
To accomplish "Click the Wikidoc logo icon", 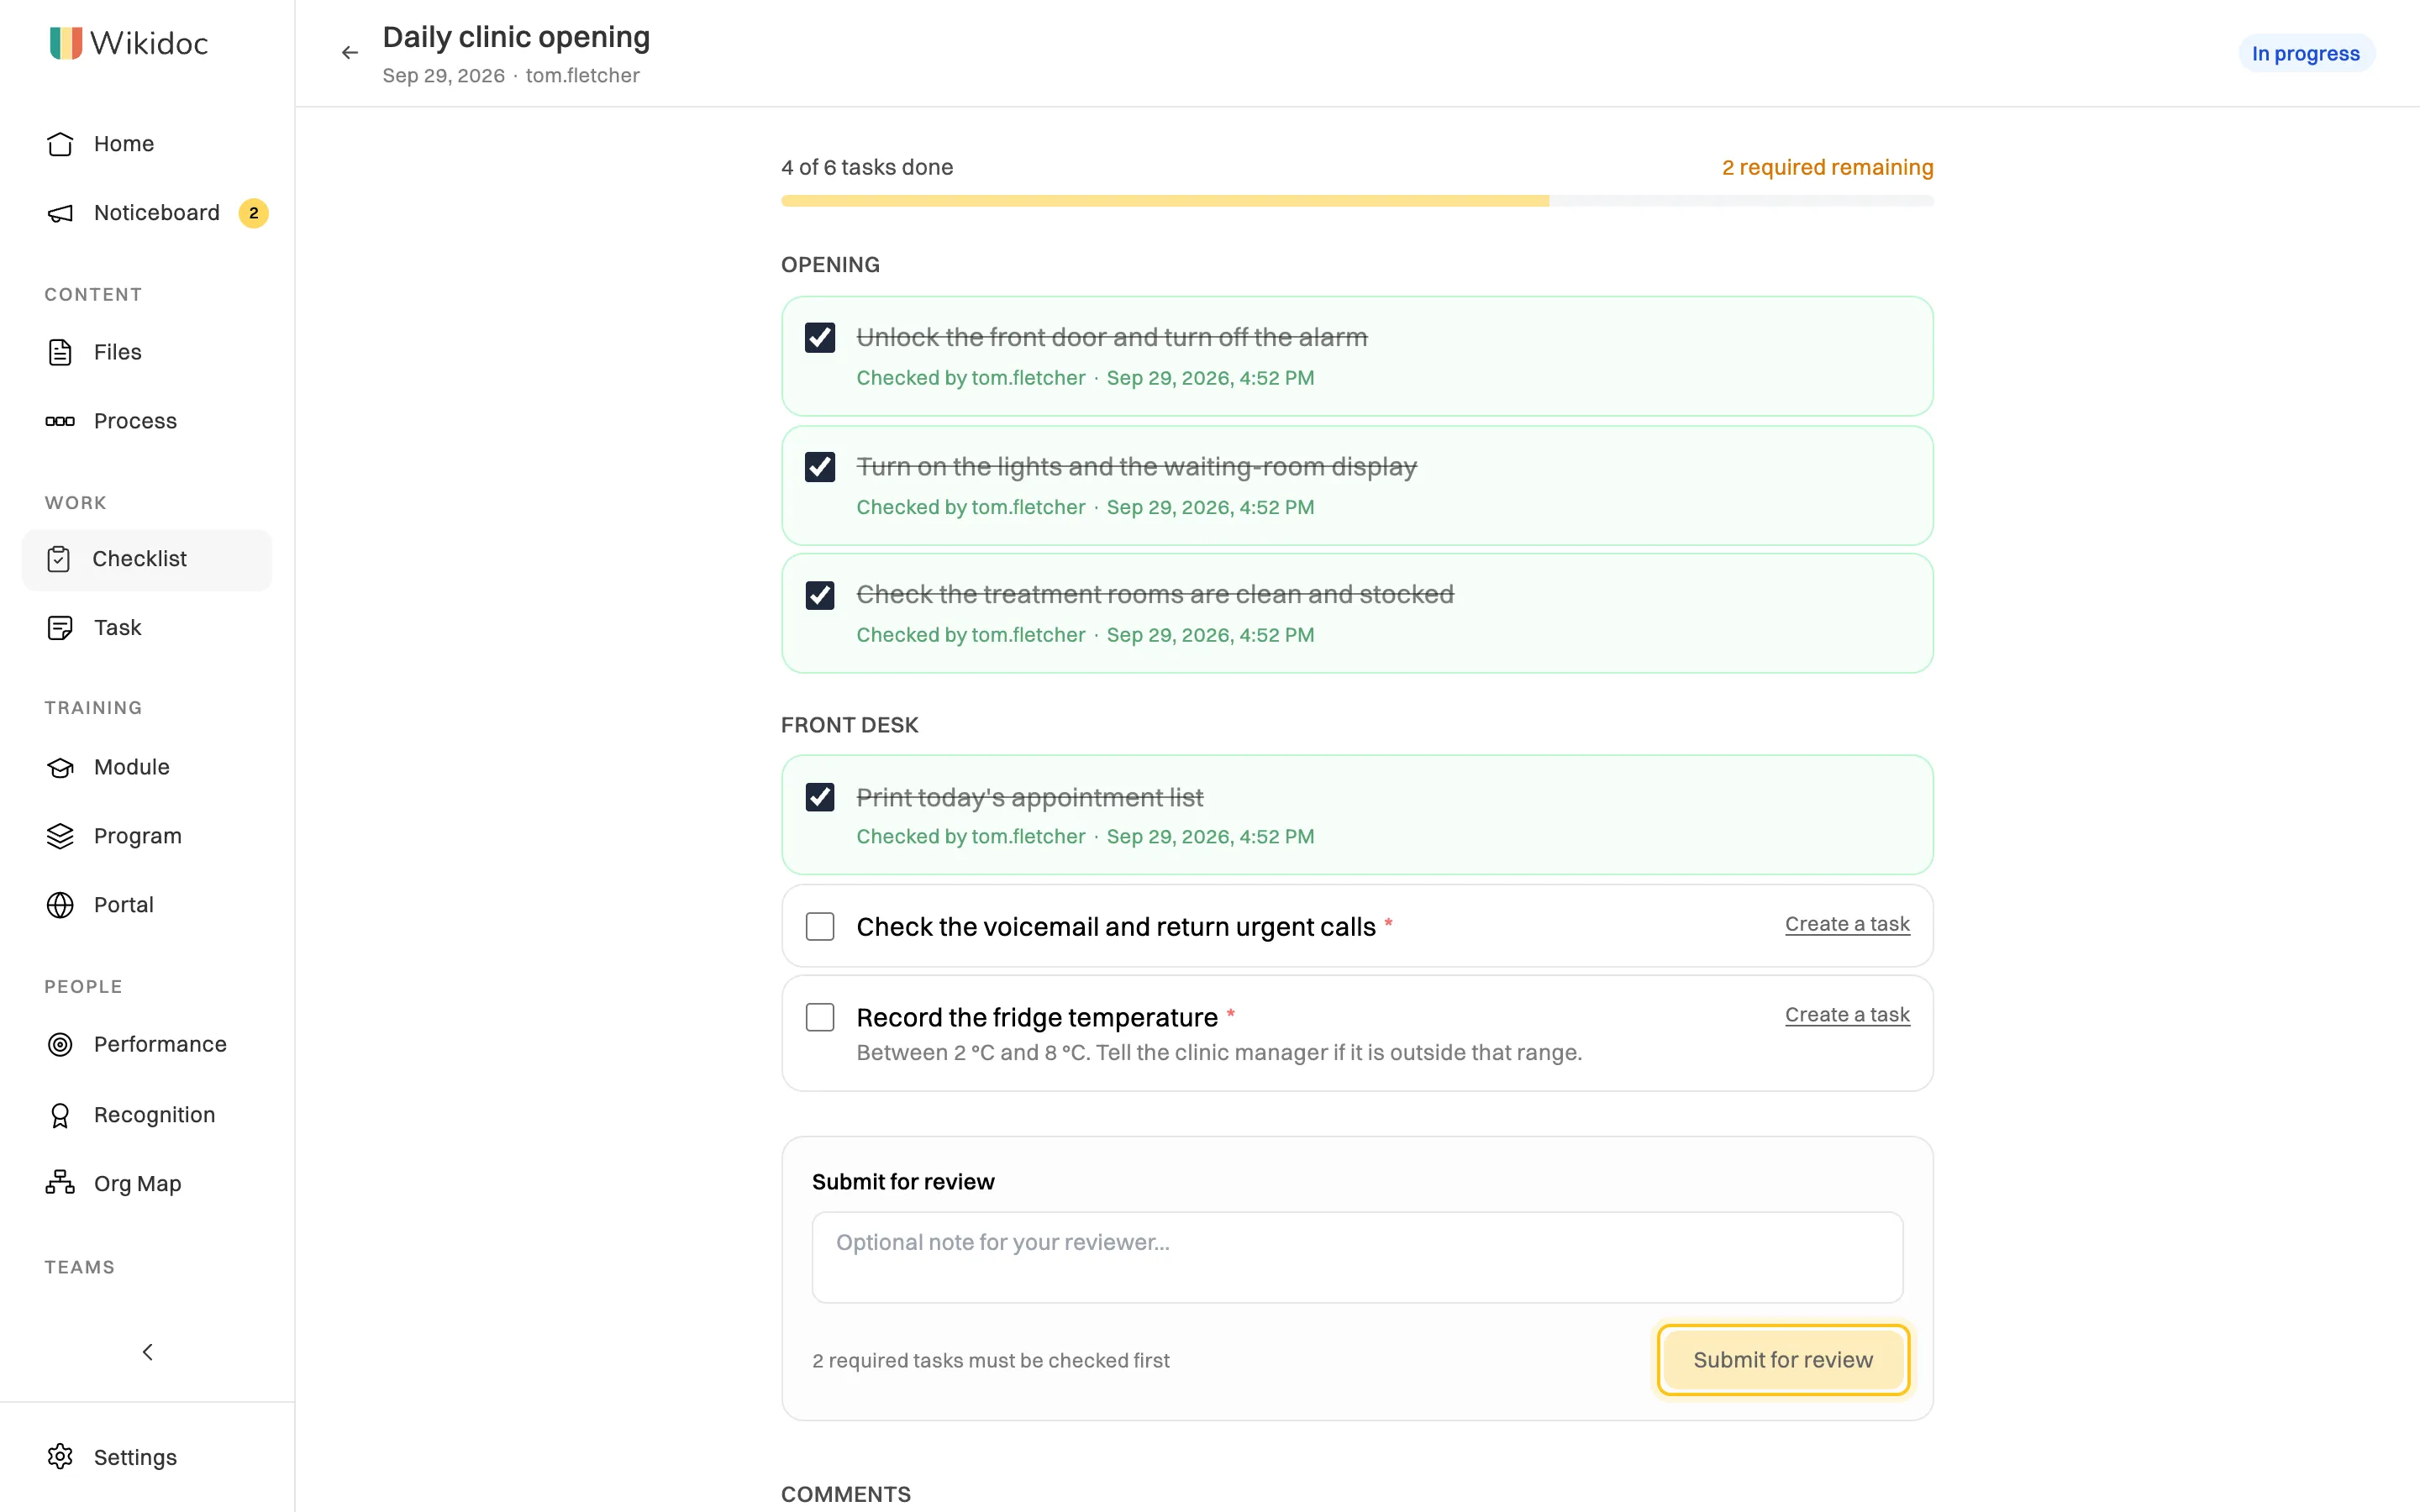I will [x=65, y=43].
